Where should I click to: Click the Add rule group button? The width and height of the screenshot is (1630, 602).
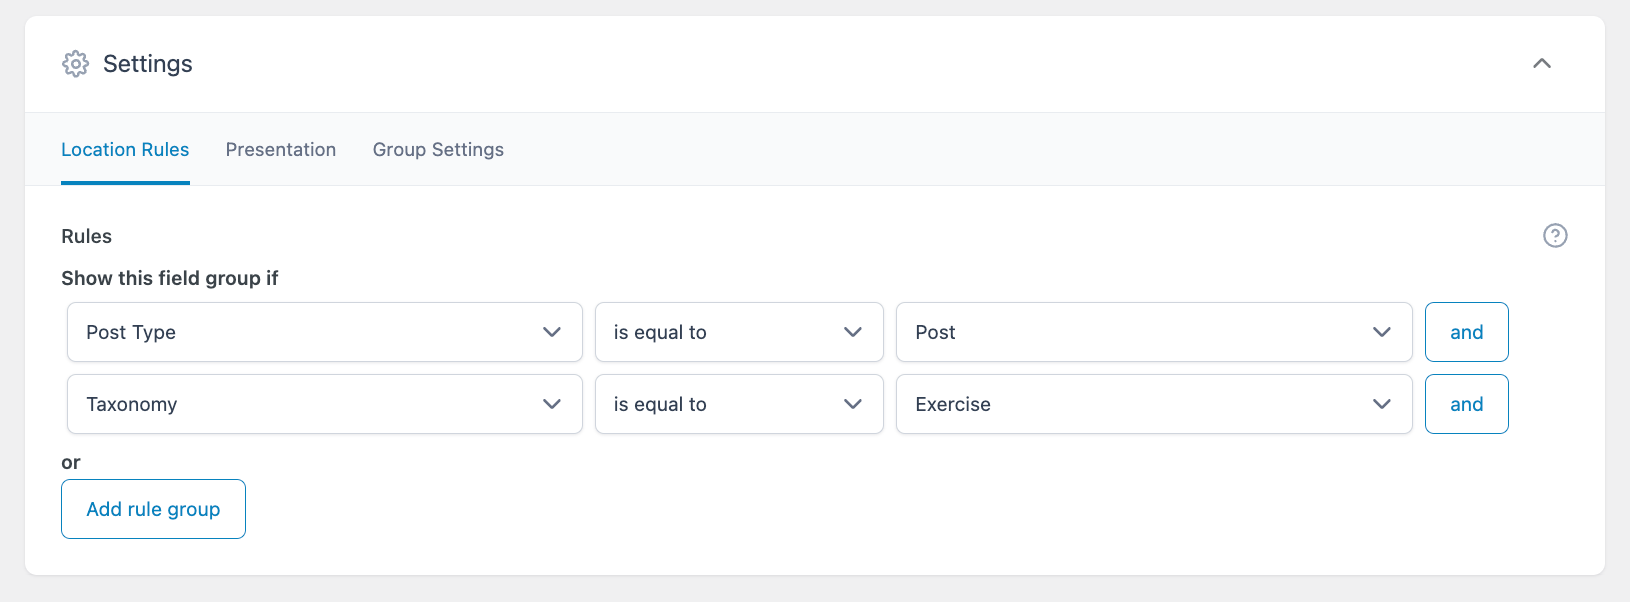pos(153,508)
